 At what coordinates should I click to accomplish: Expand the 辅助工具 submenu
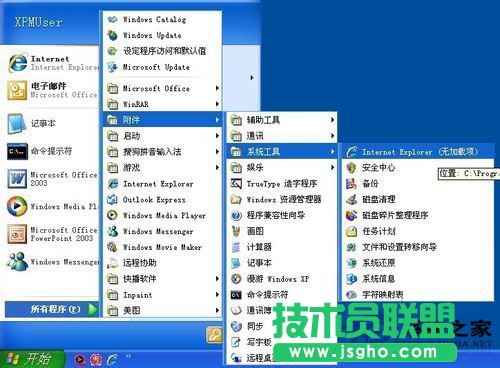(x=282, y=120)
